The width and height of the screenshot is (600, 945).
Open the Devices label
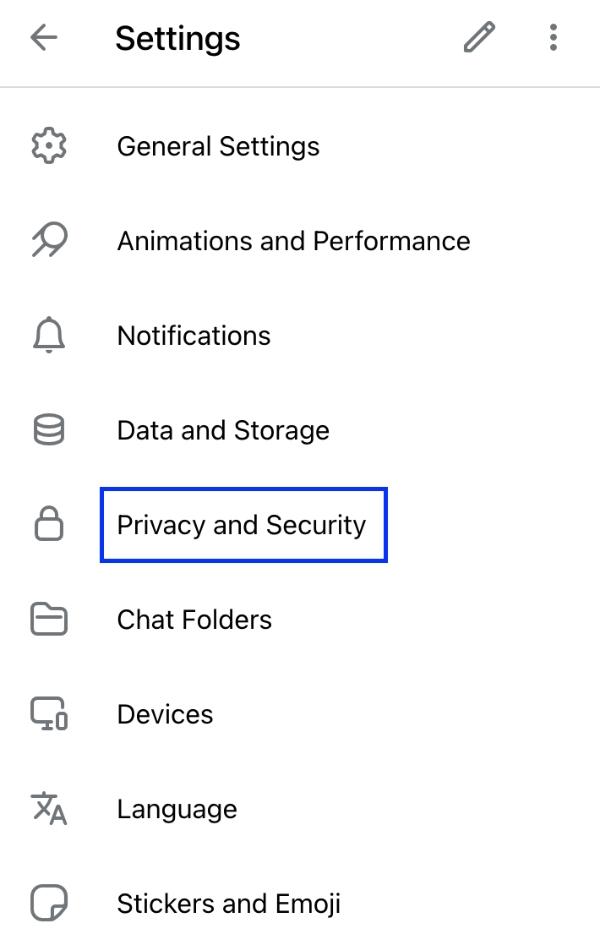pos(165,715)
